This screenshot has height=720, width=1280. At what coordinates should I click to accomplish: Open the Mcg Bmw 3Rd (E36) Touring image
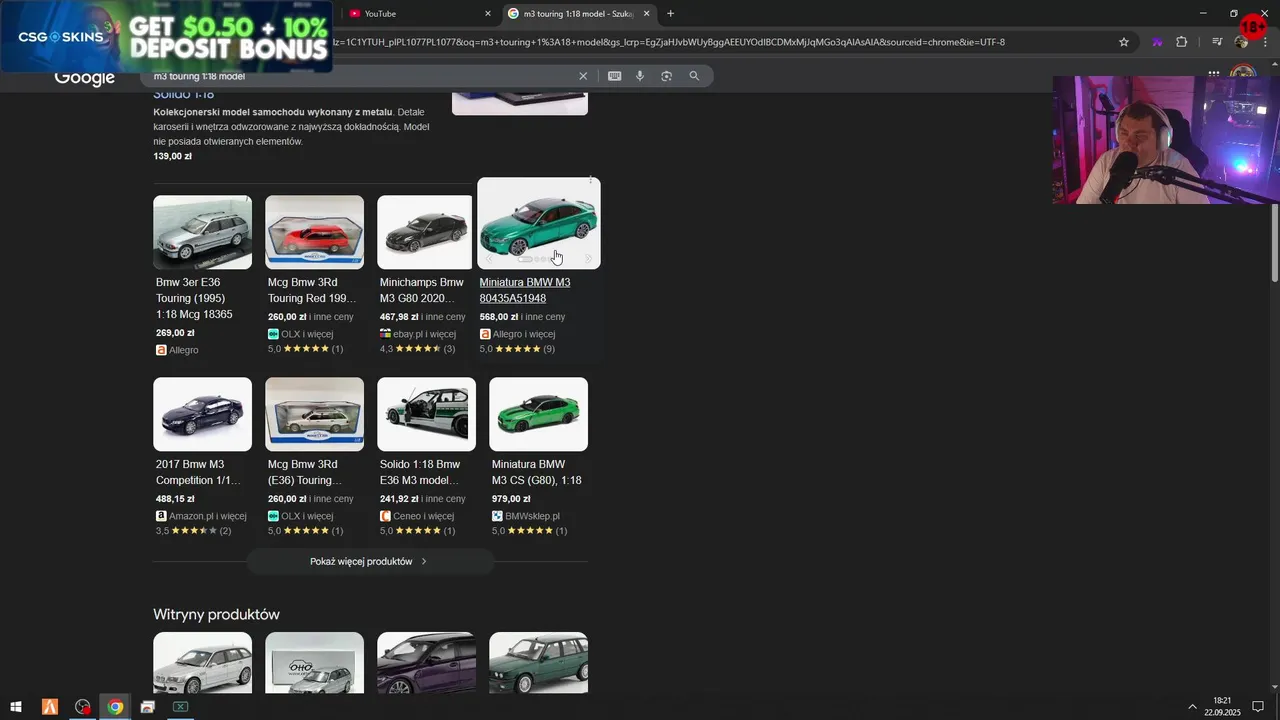[314, 414]
